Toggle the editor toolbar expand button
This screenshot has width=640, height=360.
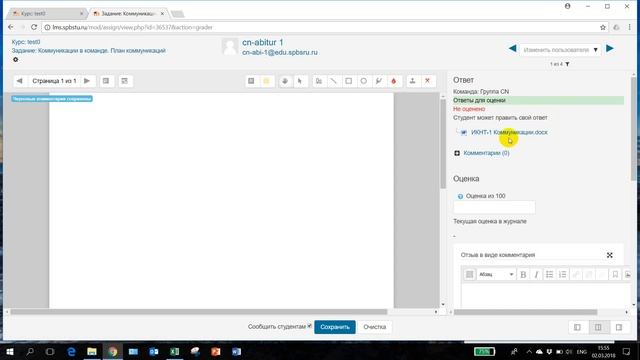(x=469, y=274)
